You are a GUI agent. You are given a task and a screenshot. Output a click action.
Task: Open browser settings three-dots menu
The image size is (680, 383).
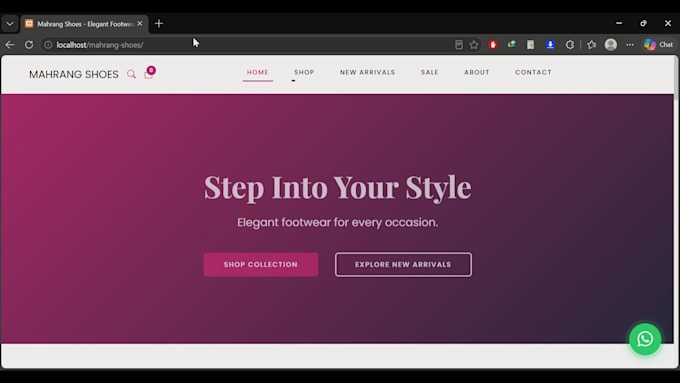(630, 45)
